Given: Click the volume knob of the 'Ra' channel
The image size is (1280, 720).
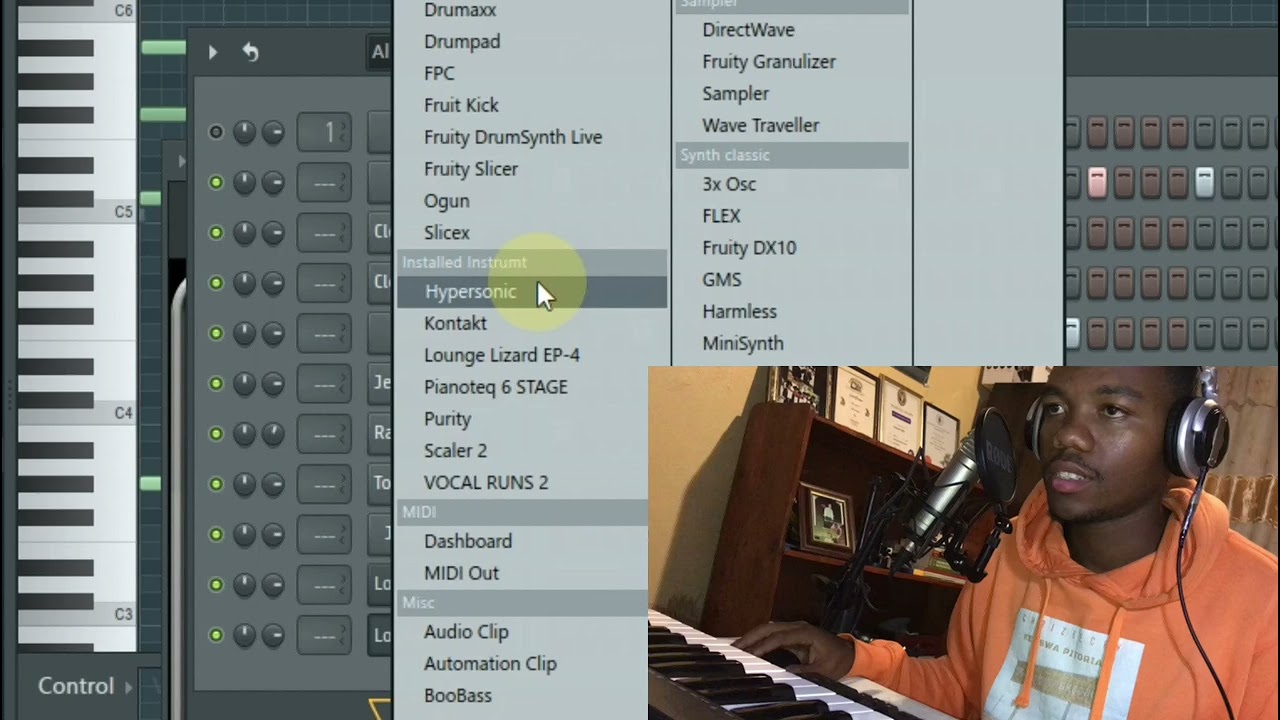Looking at the screenshot, I should (x=273, y=433).
